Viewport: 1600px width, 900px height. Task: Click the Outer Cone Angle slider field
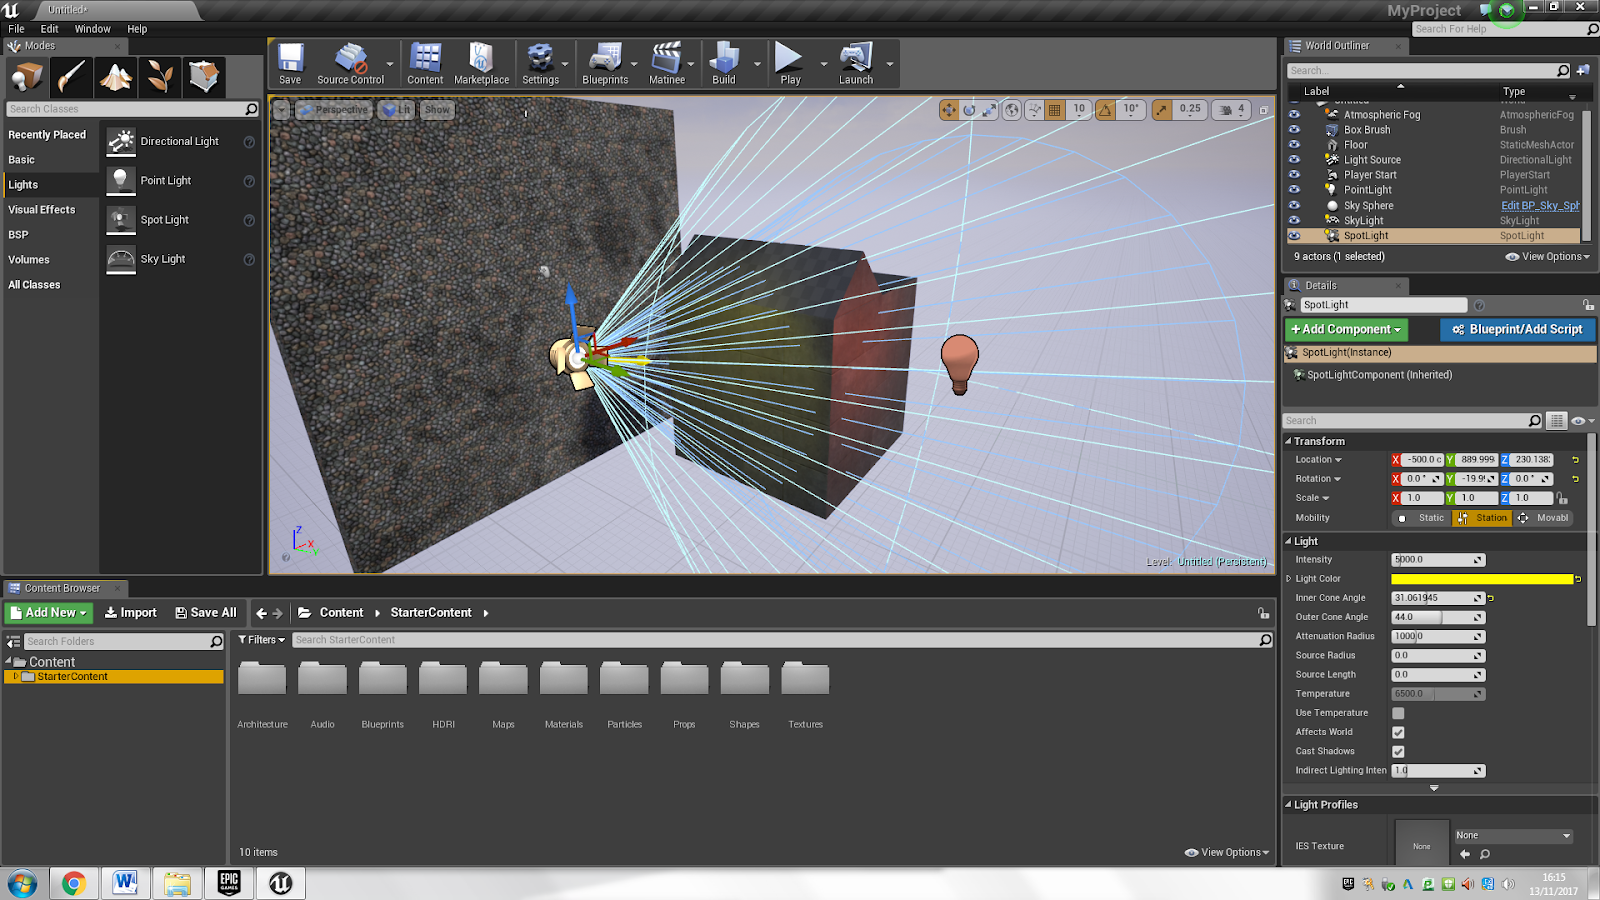[1438, 617]
